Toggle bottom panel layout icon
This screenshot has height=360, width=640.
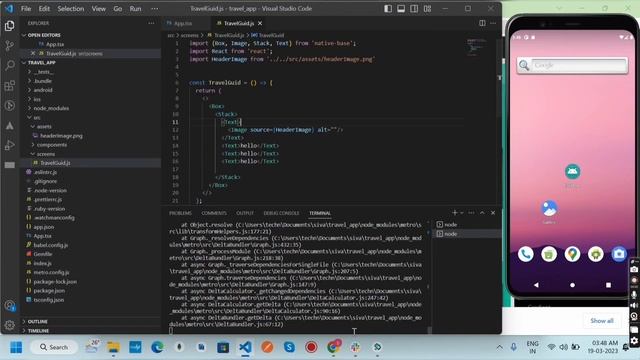pos(401,9)
